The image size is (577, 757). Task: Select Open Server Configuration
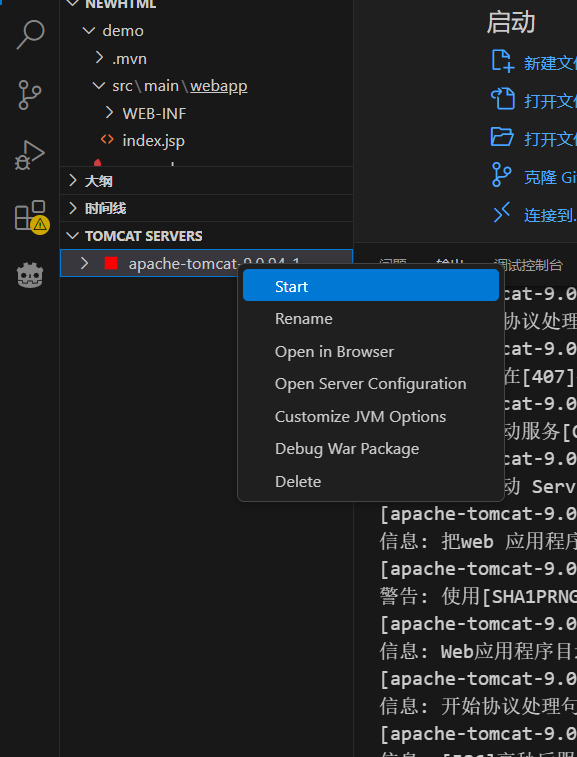point(371,384)
